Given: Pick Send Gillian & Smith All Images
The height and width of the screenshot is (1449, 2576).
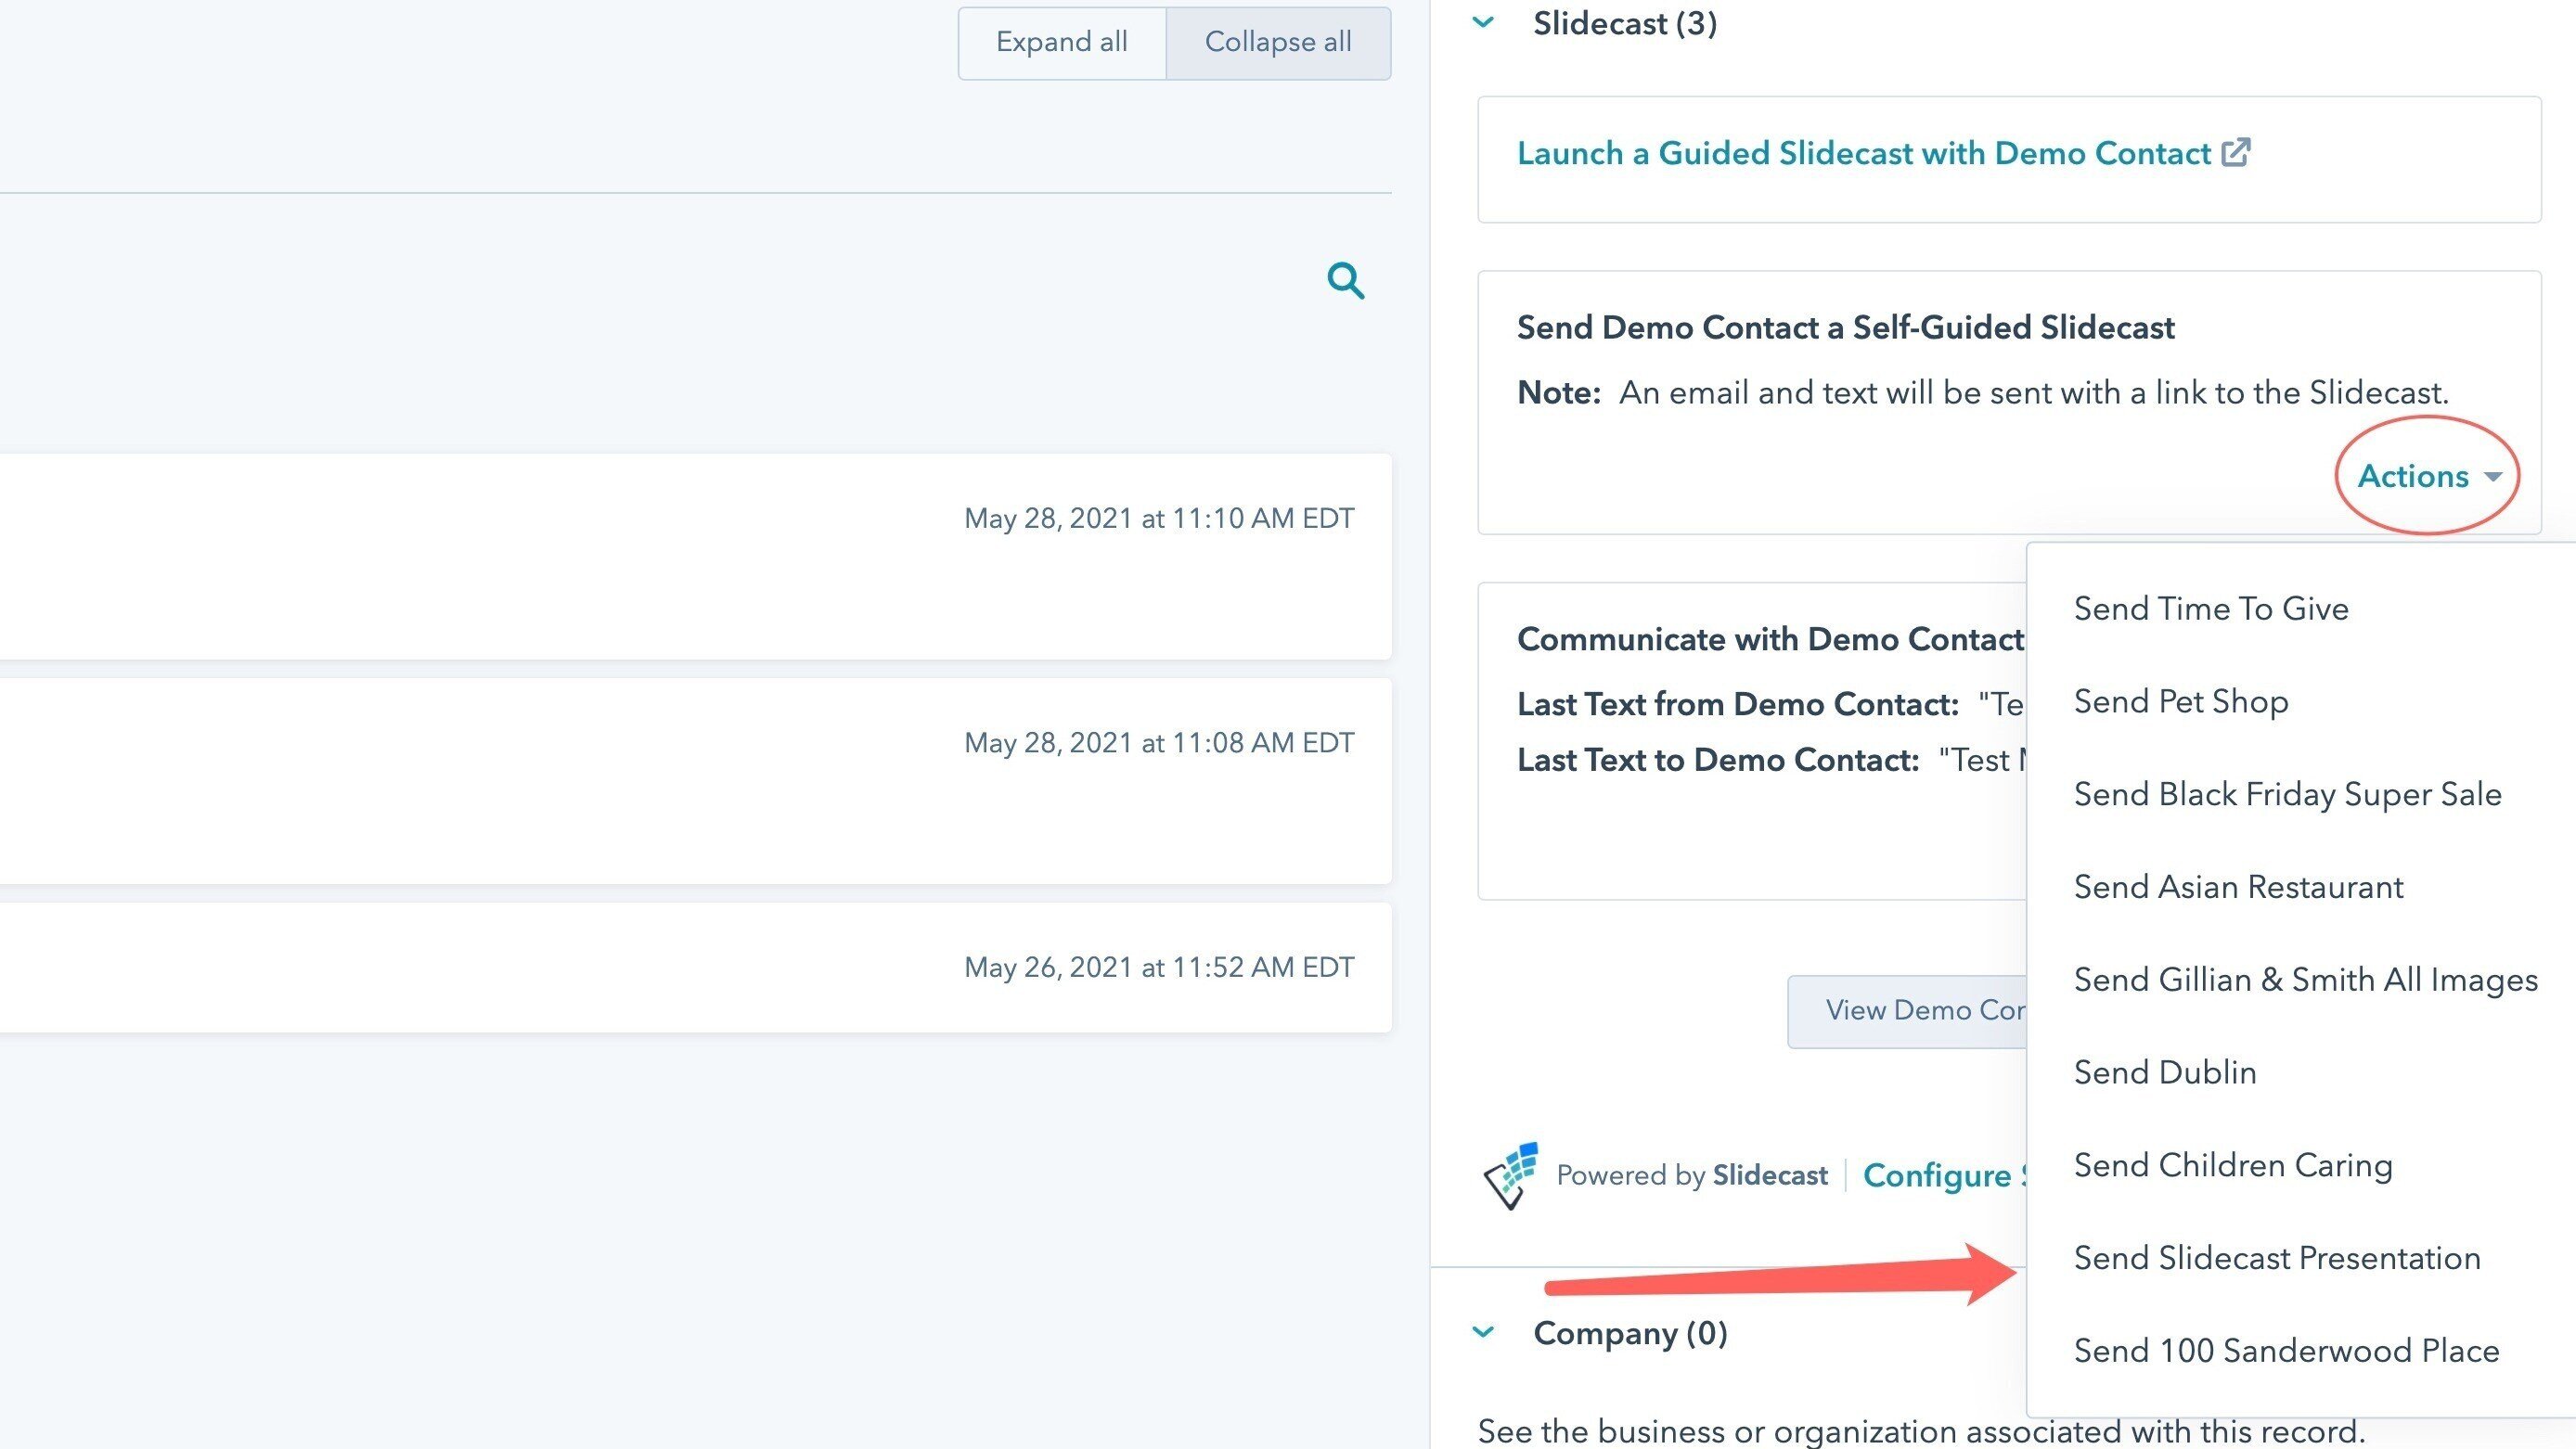Looking at the screenshot, I should tap(2305, 980).
